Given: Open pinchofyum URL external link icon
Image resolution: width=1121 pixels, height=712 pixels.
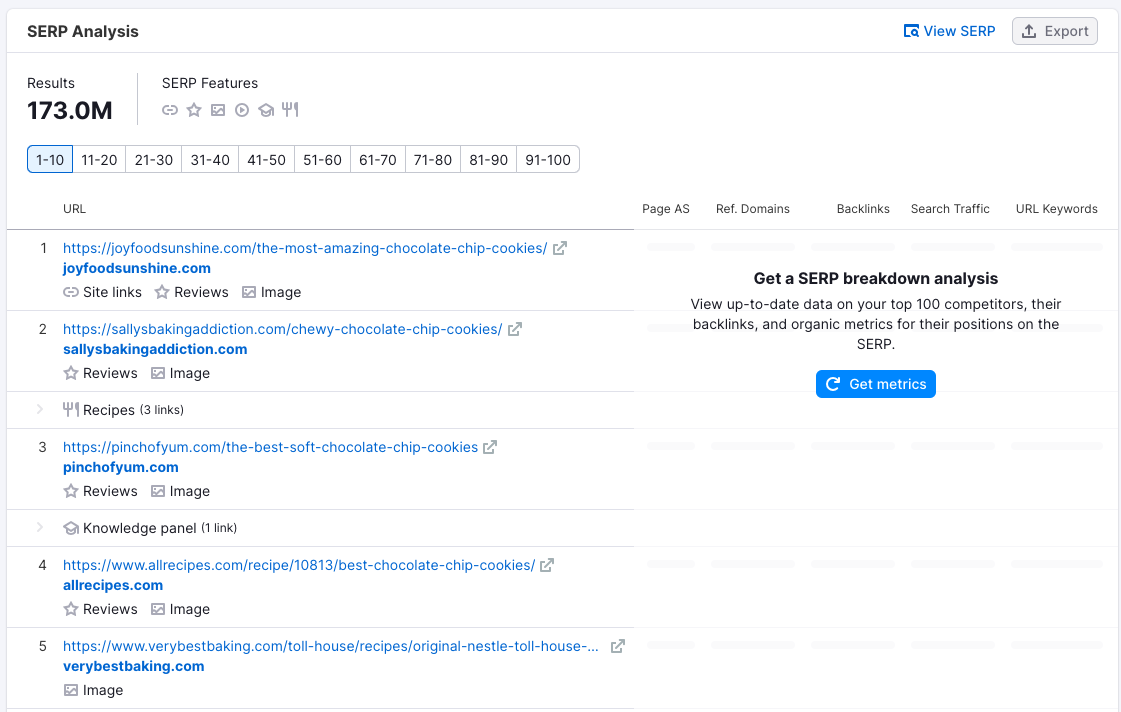Looking at the screenshot, I should [x=490, y=447].
